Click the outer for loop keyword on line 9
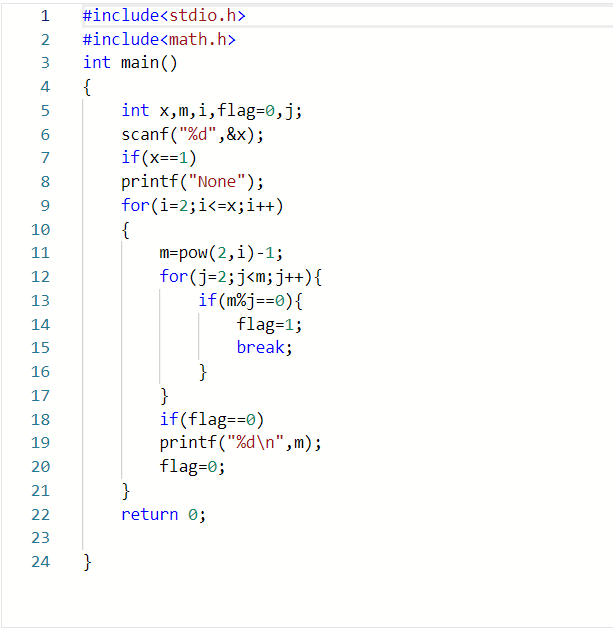 [135, 205]
